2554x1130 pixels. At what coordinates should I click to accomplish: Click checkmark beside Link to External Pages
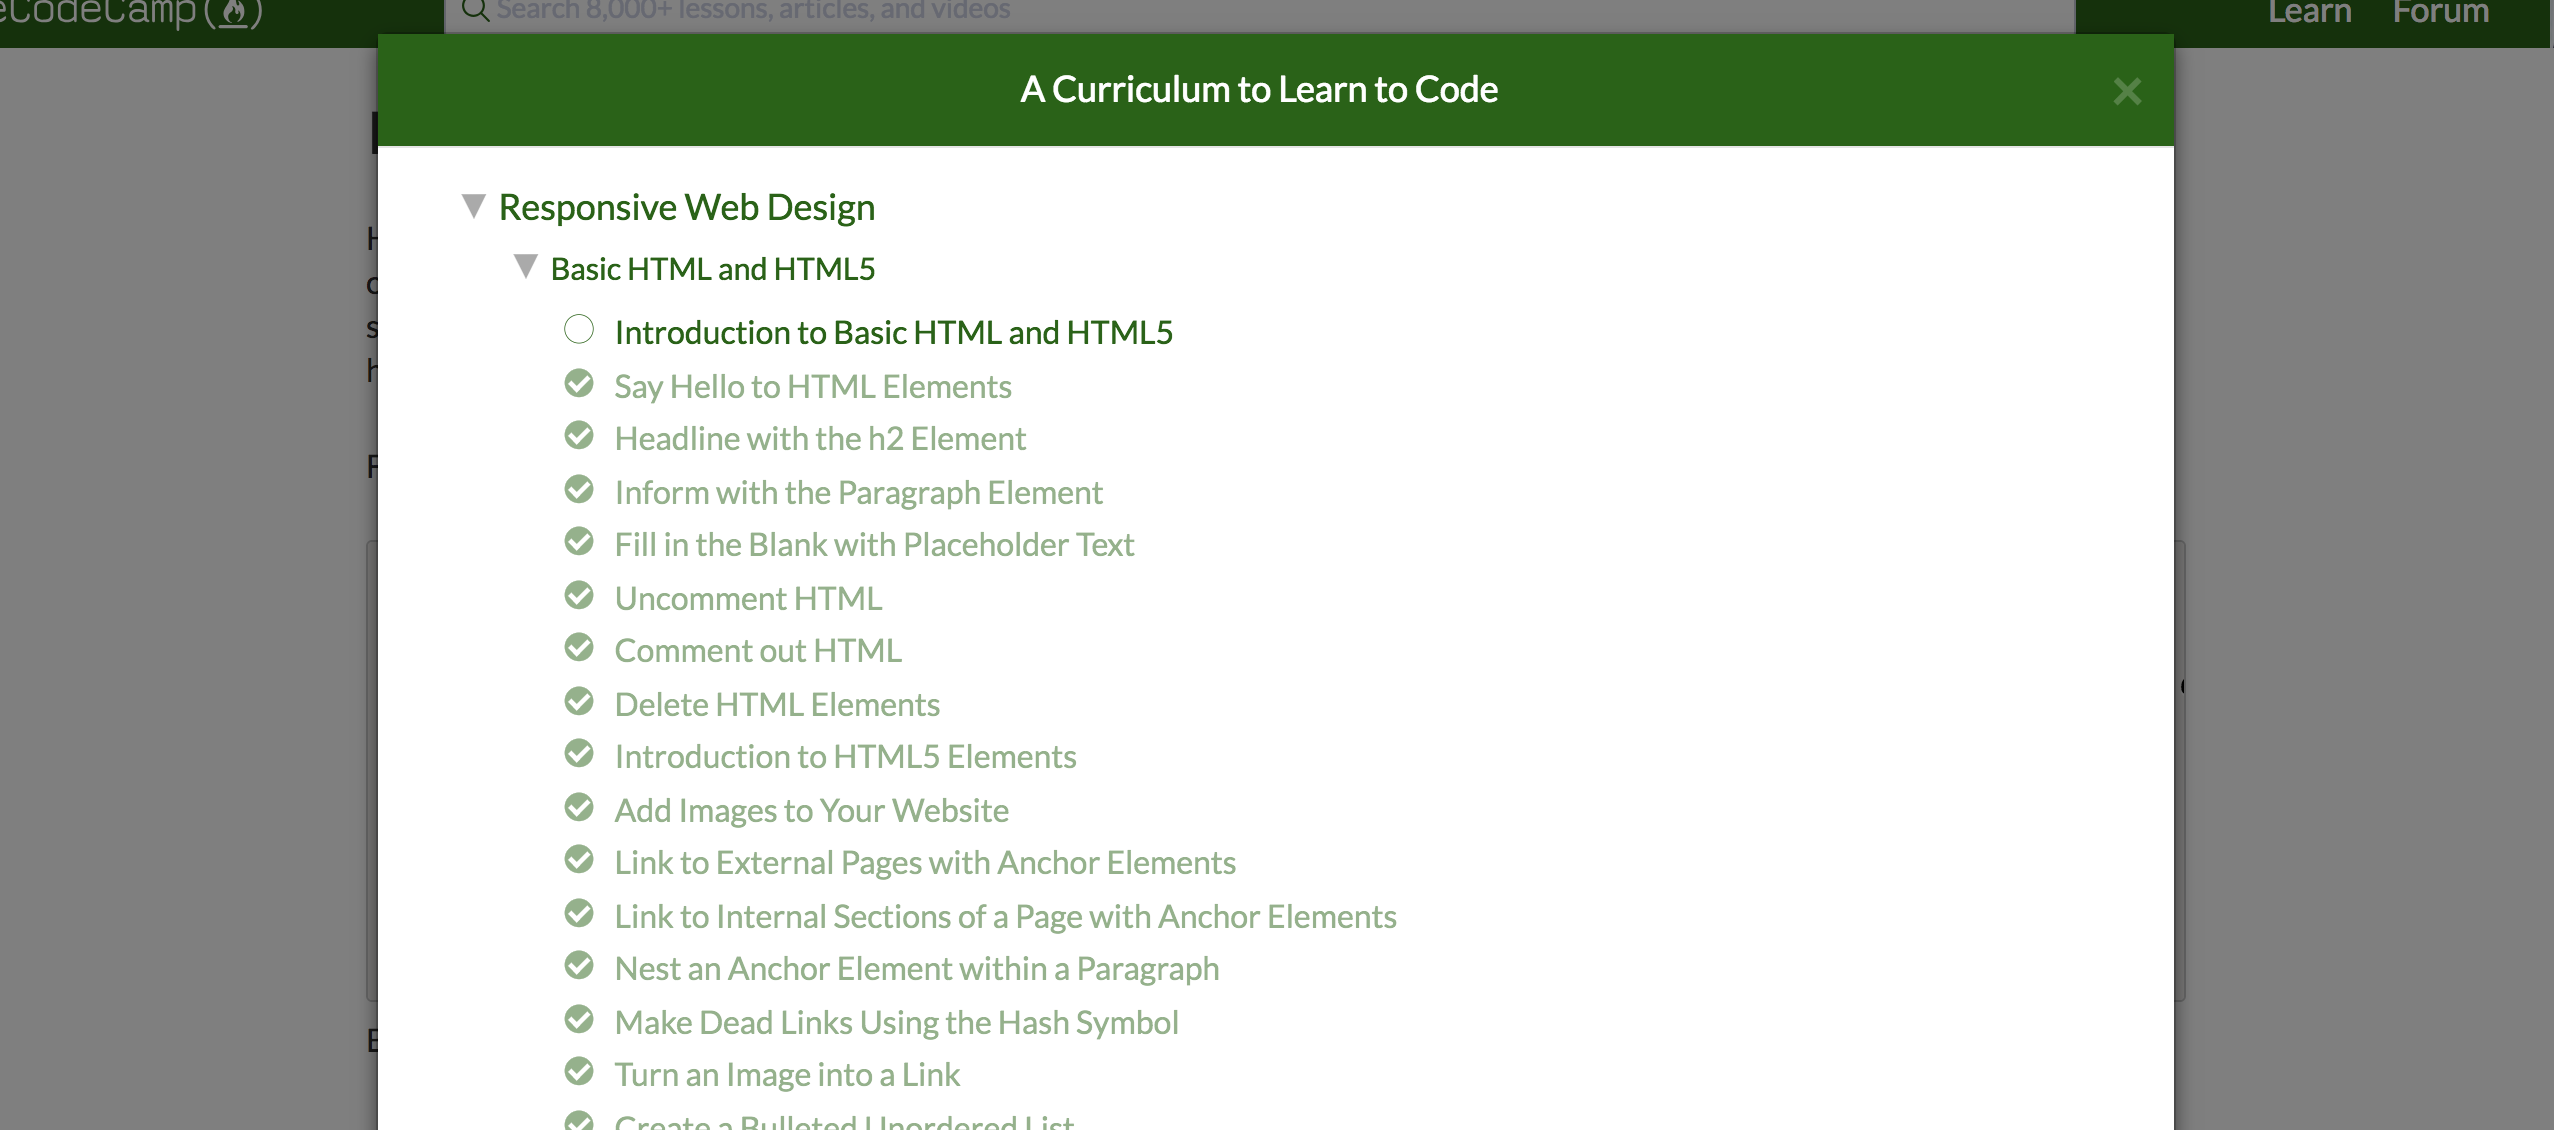579,859
